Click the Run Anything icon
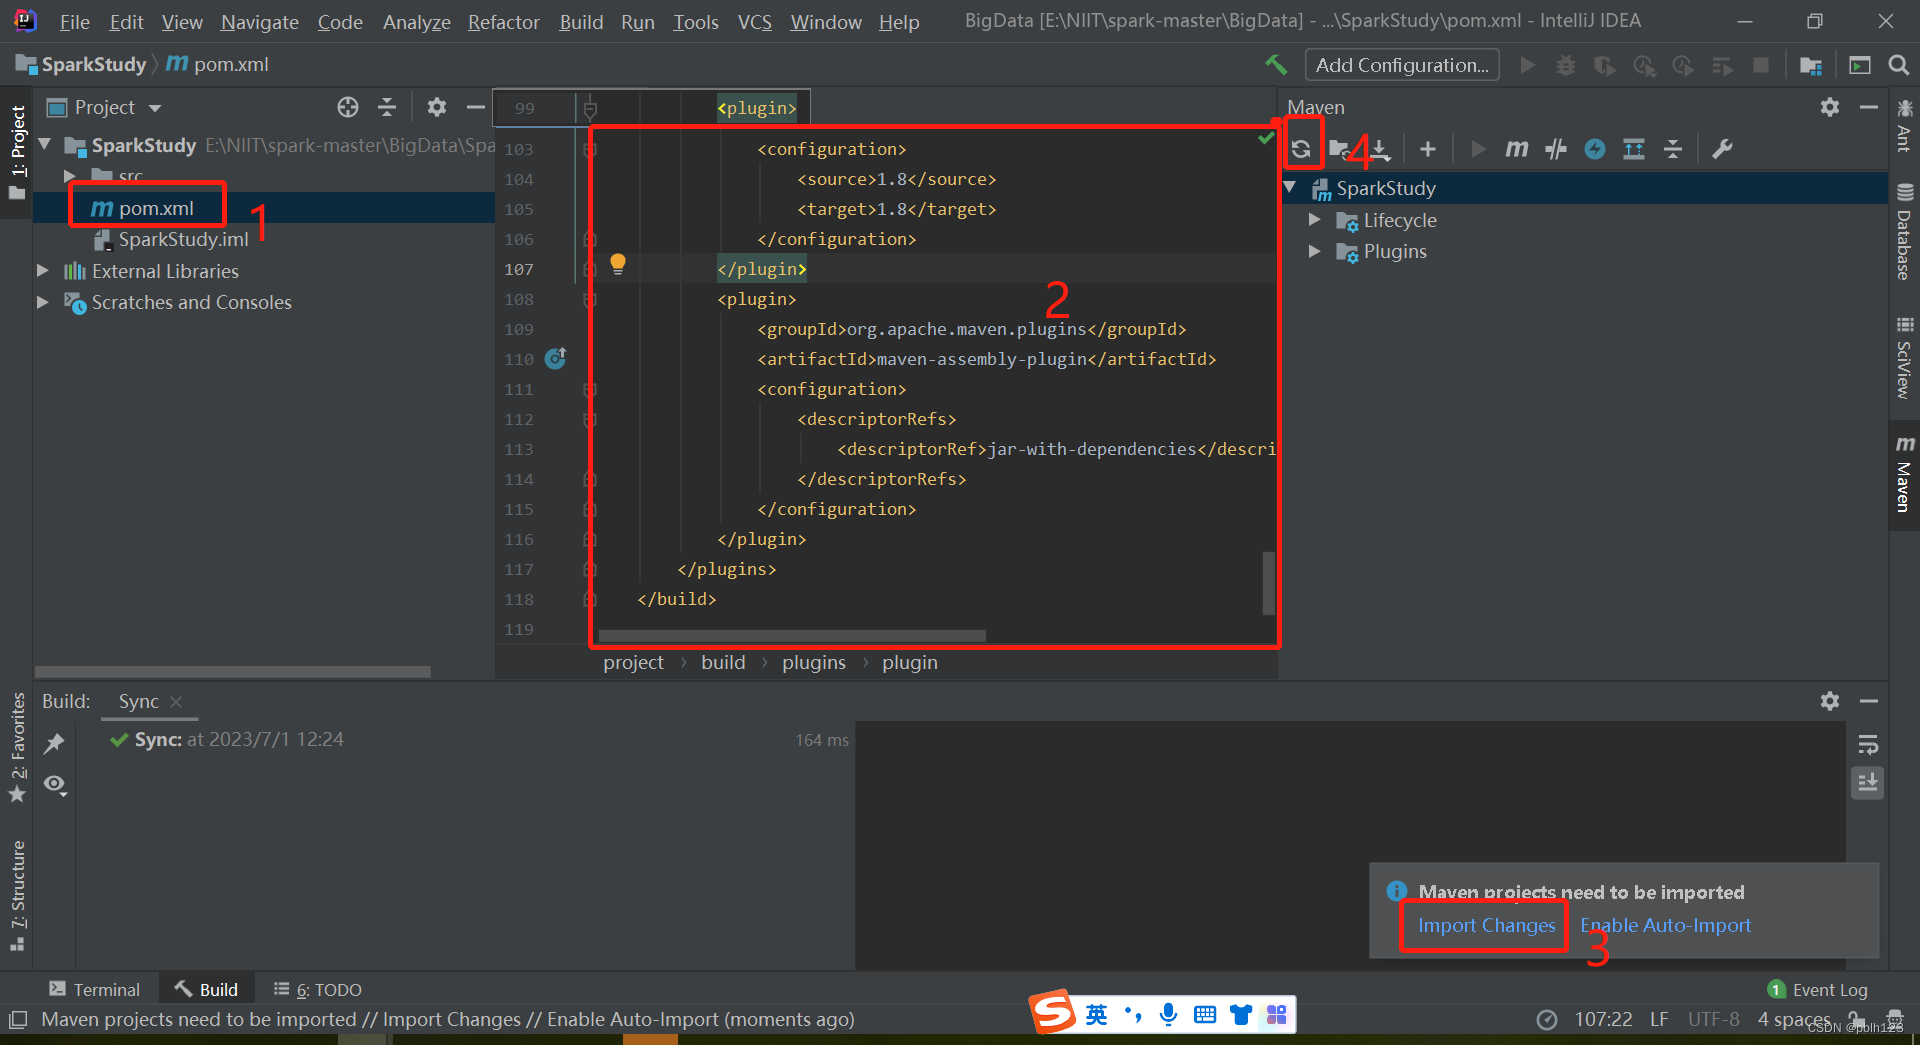Viewport: 1920px width, 1045px height. pos(1860,65)
